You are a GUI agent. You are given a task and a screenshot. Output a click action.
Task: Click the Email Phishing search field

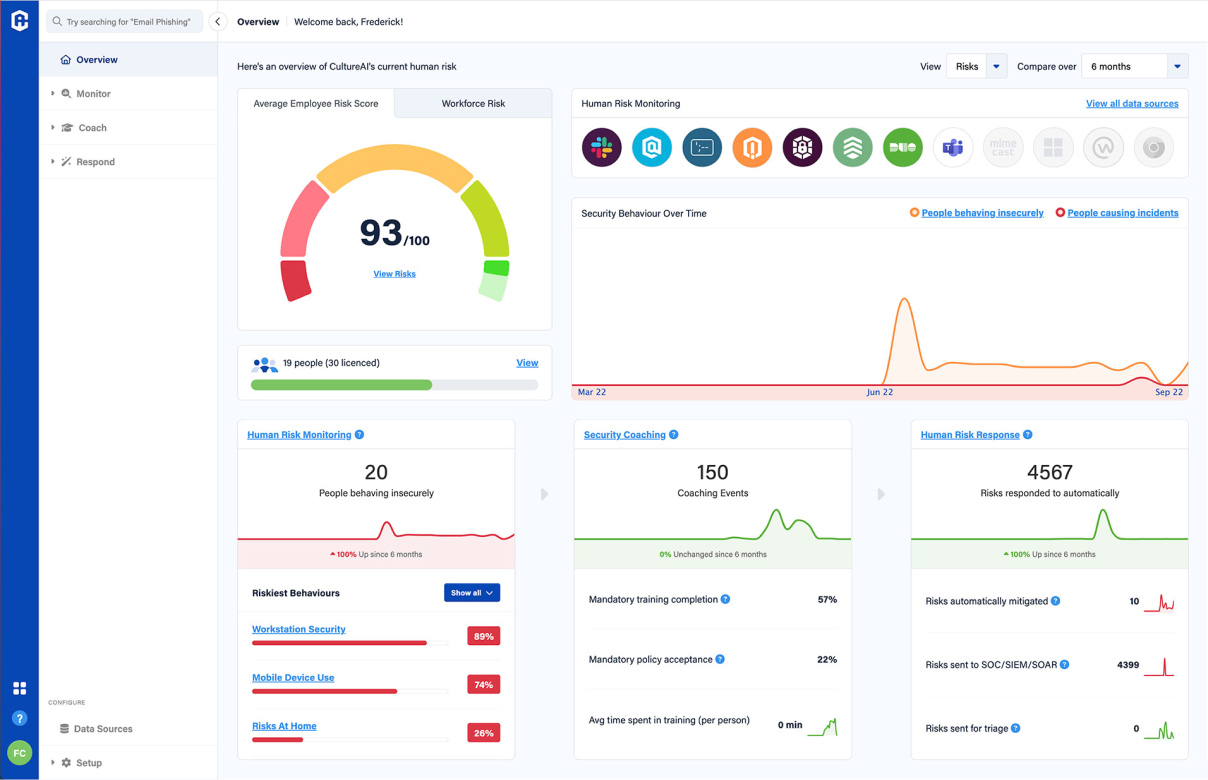[x=124, y=20]
